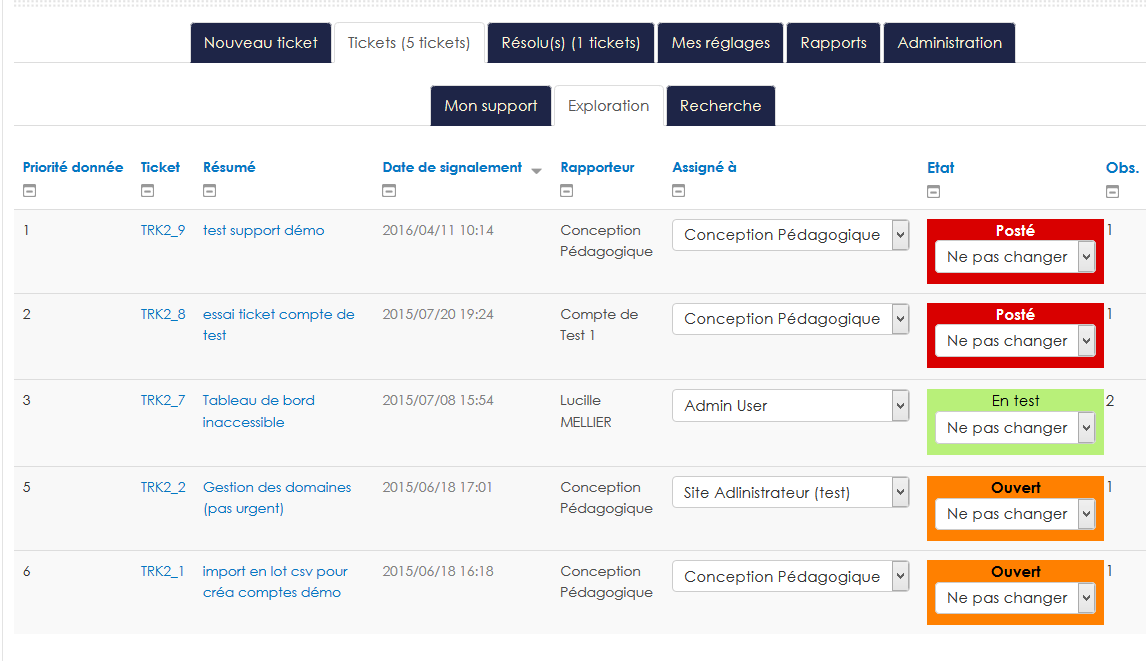
Task: Collapse the Obs. column icon
Action: [x=1112, y=191]
